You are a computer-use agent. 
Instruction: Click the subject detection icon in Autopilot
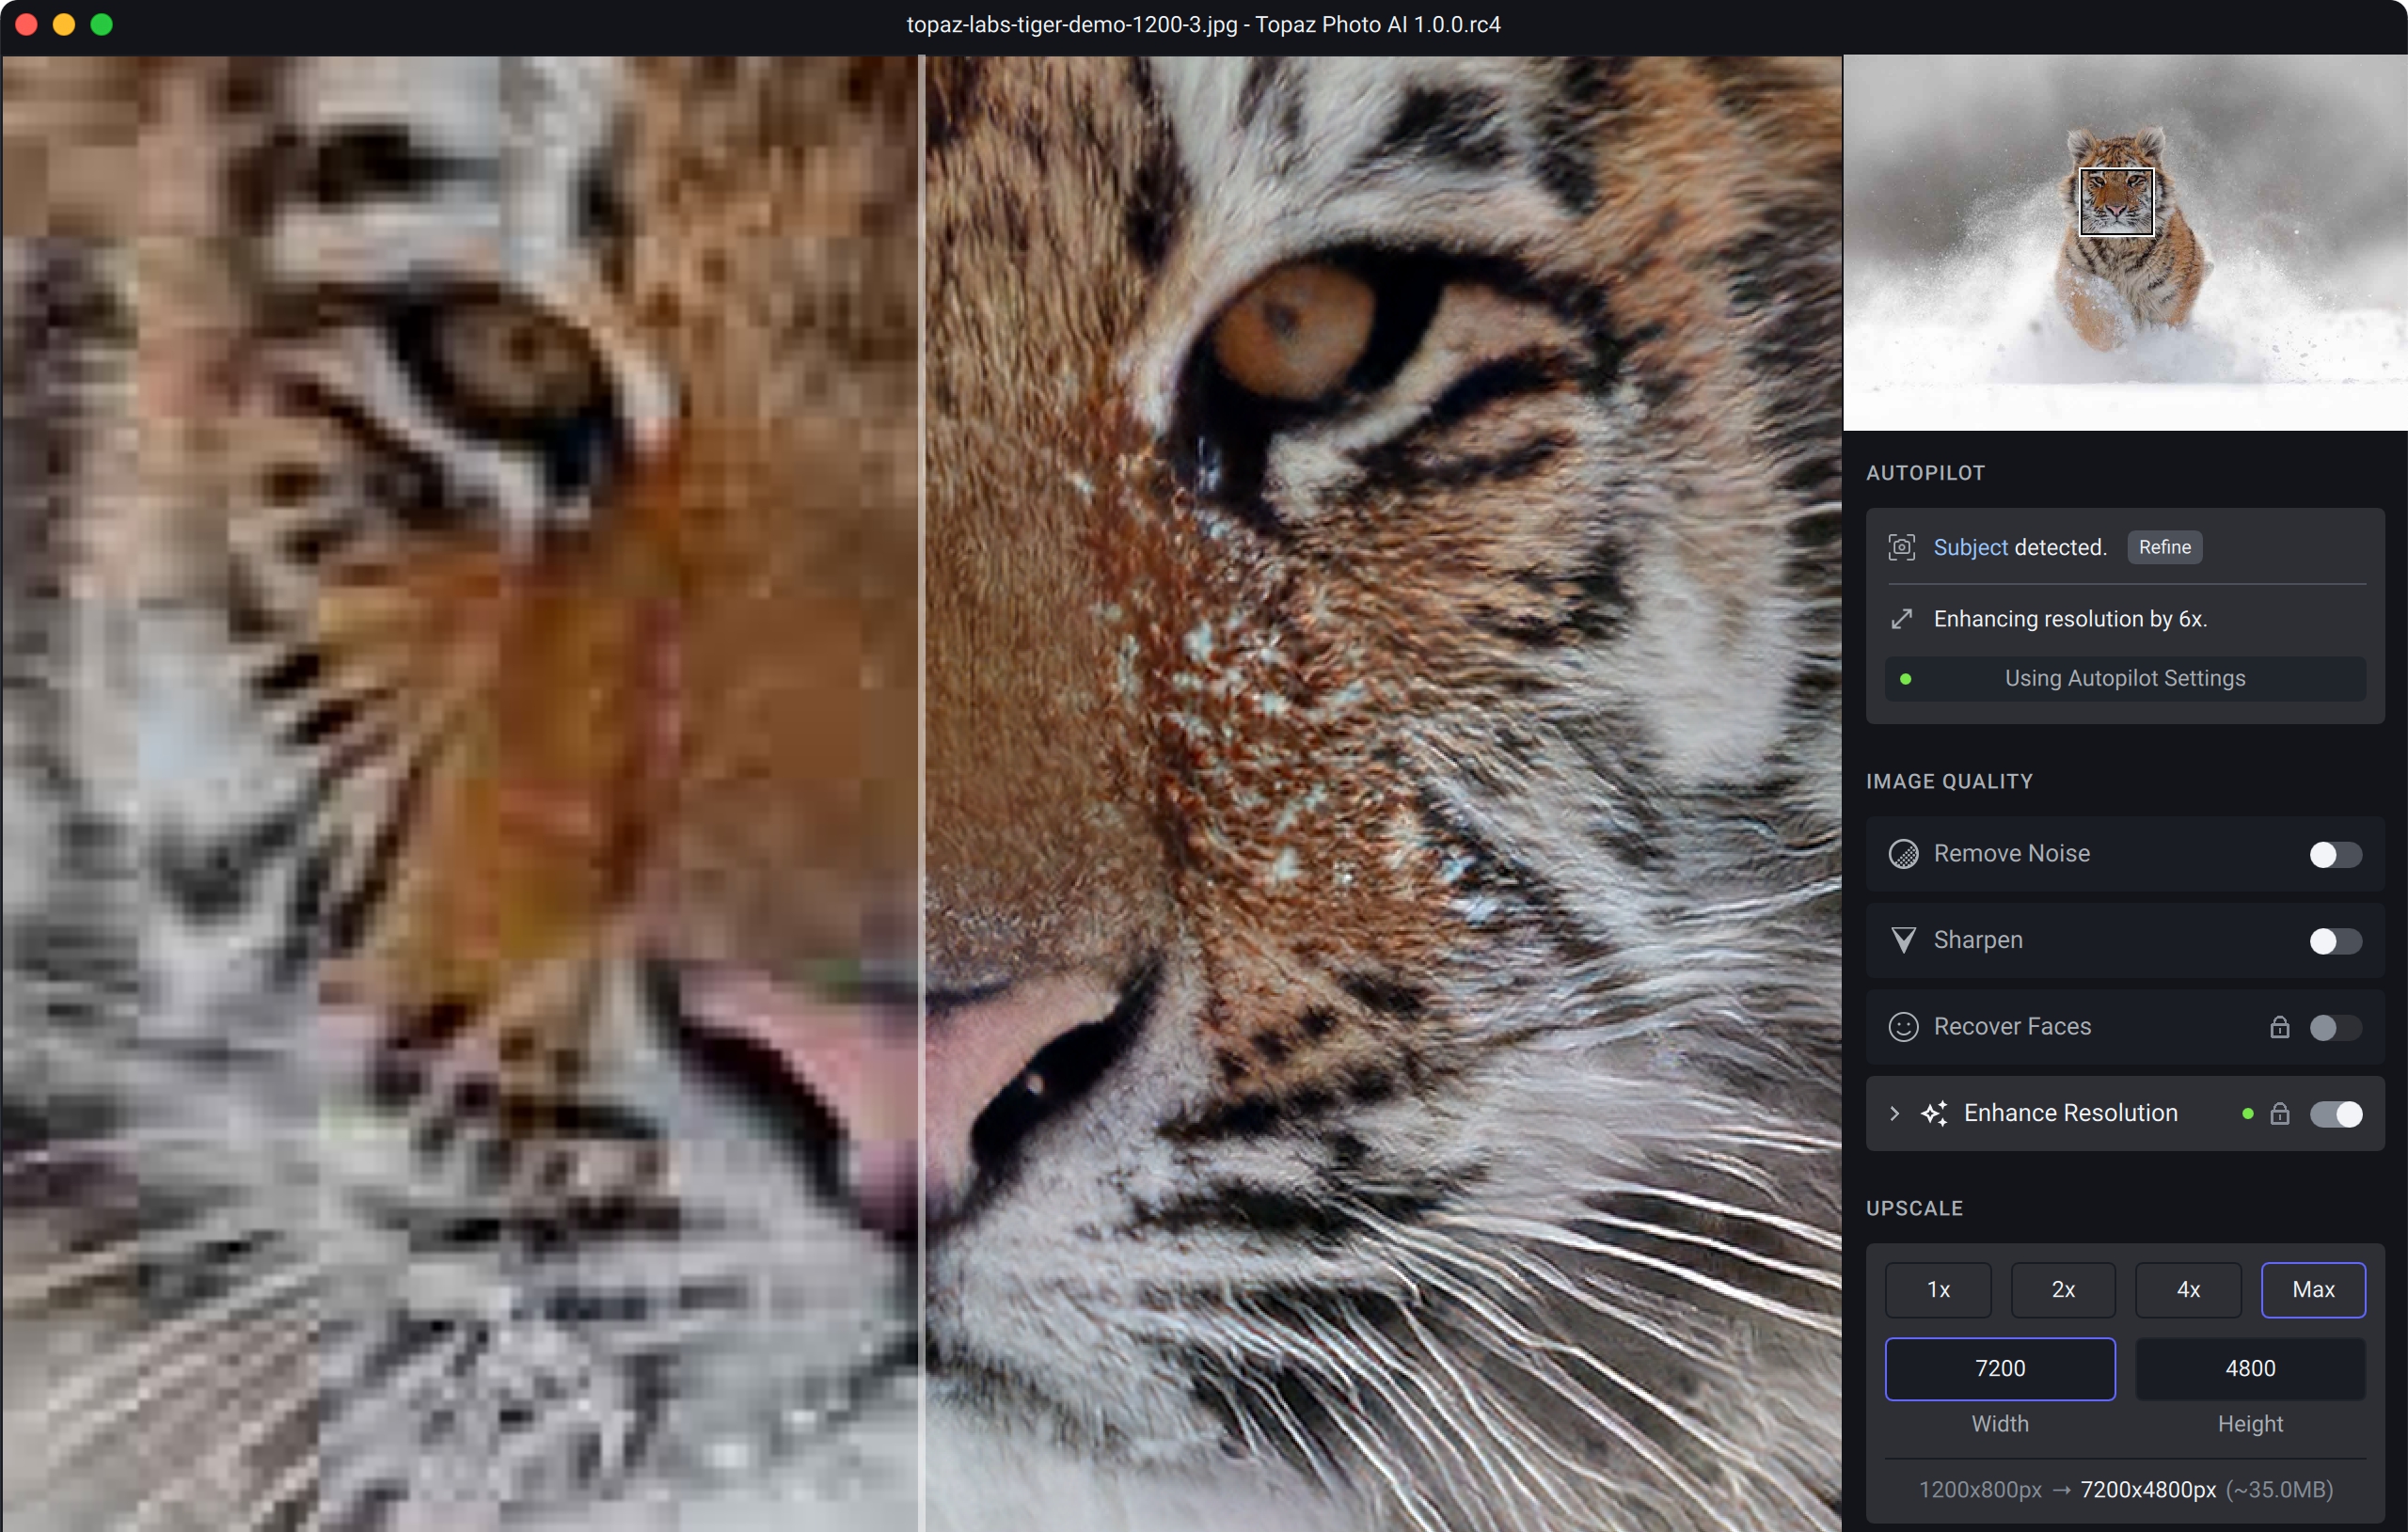click(1901, 547)
